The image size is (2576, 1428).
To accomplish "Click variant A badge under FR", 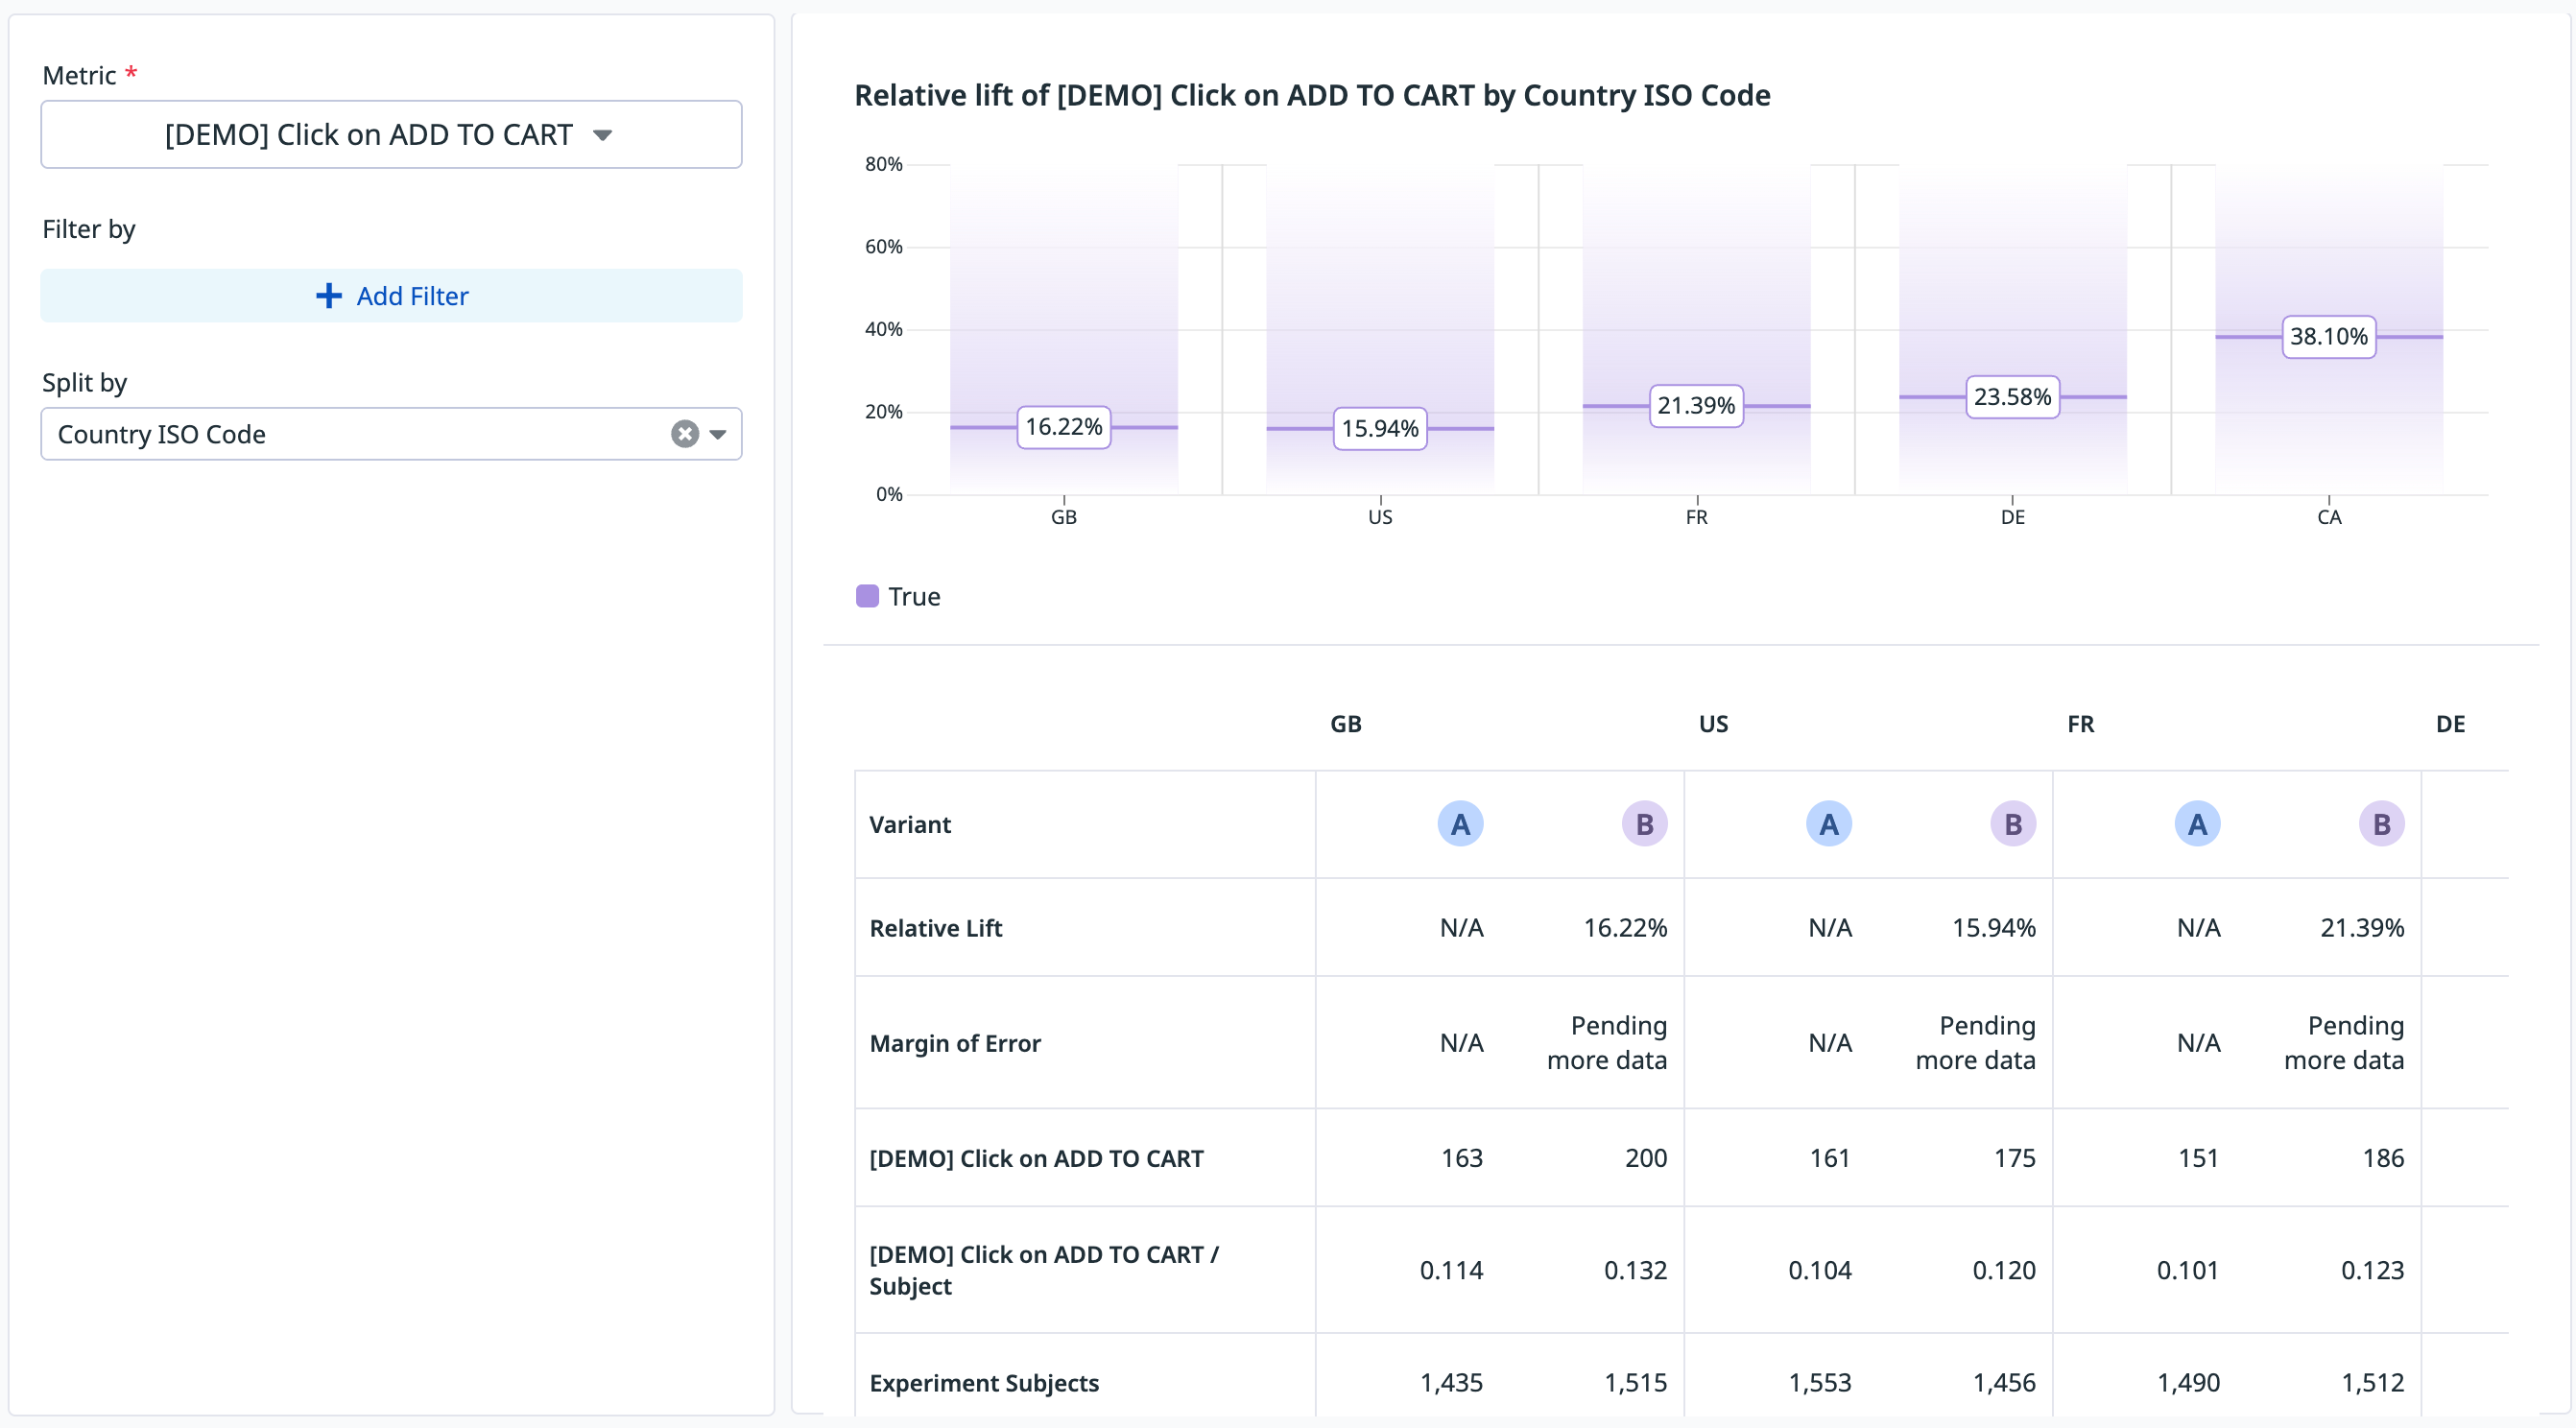I will (2196, 825).
